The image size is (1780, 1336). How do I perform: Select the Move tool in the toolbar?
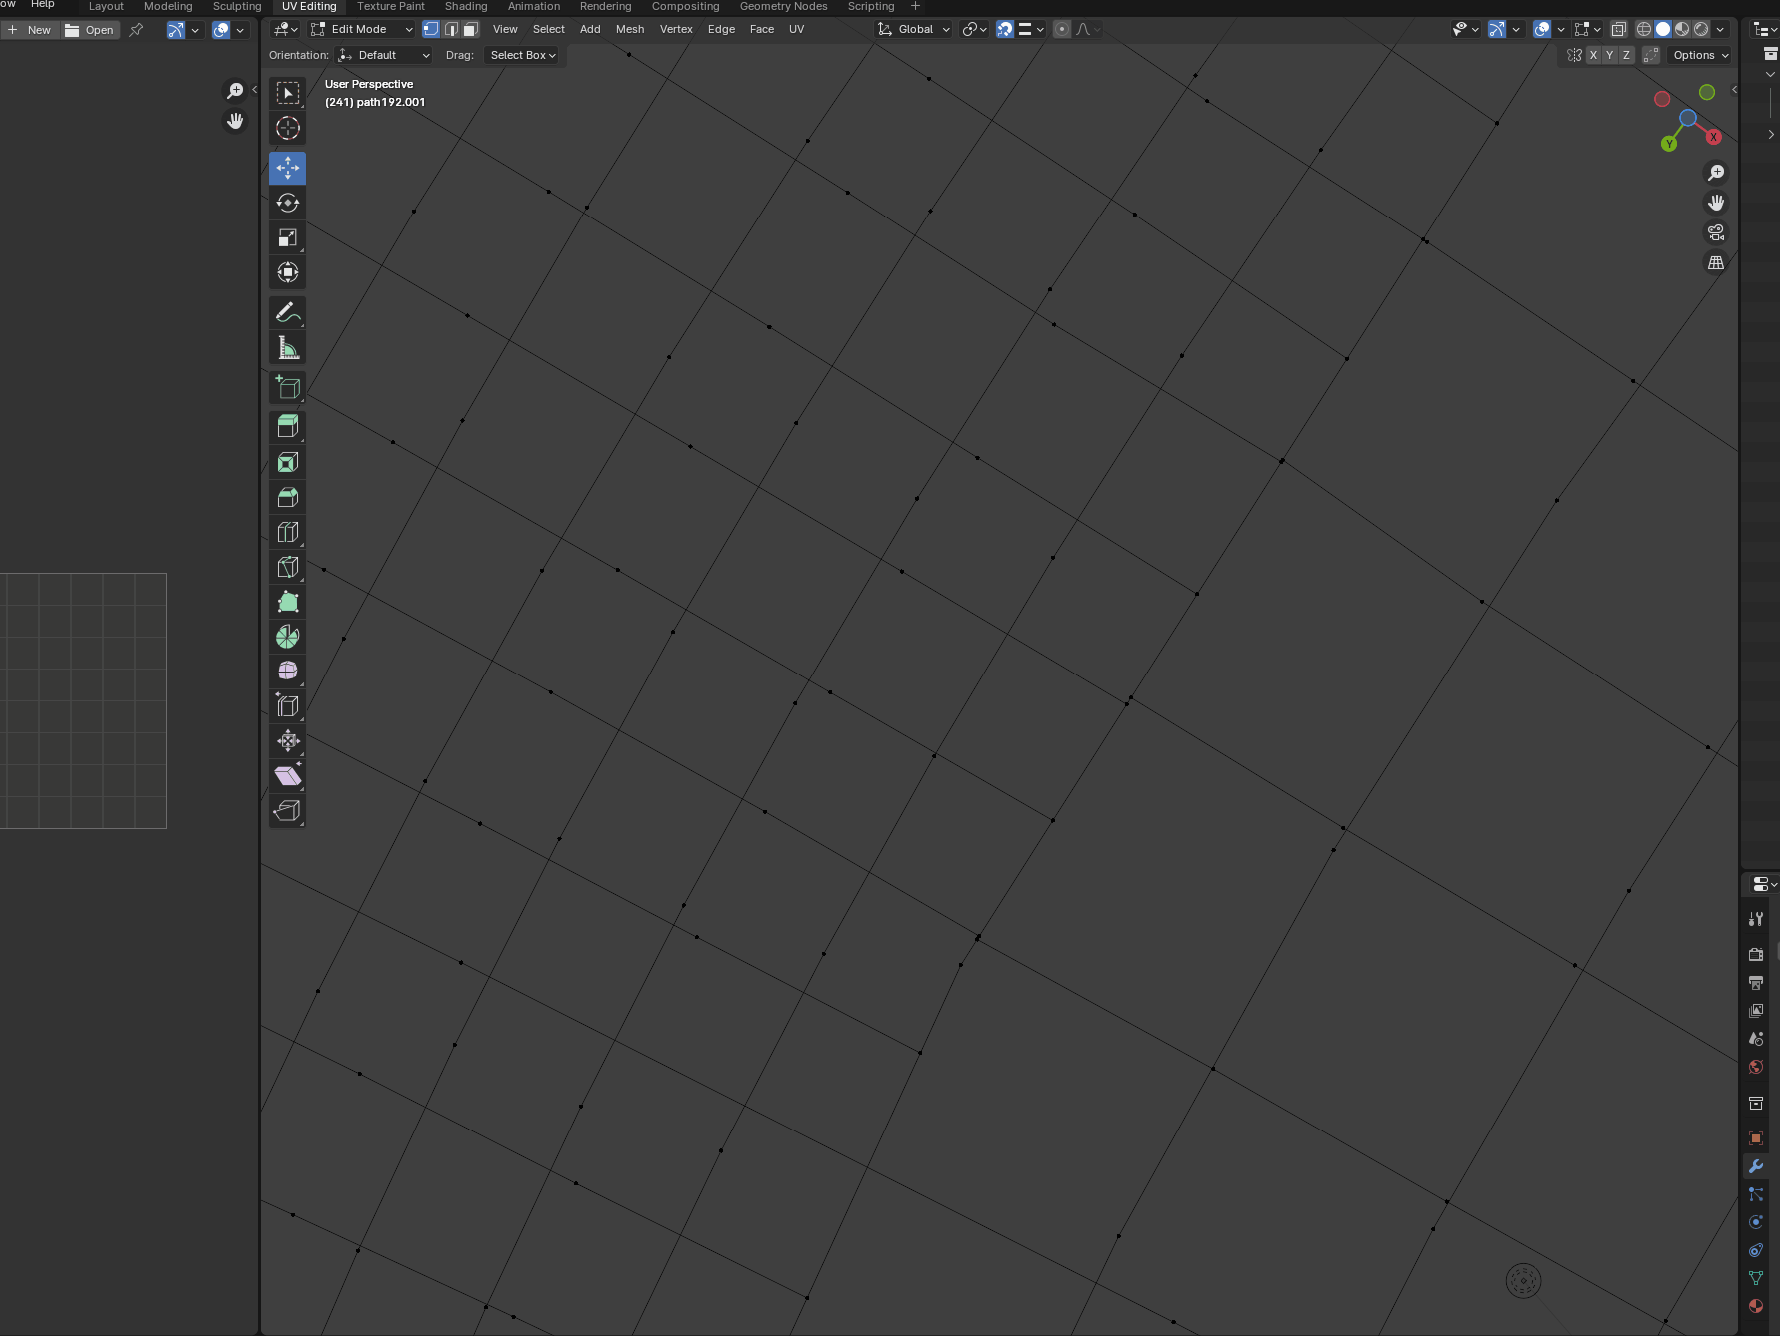[x=287, y=169]
